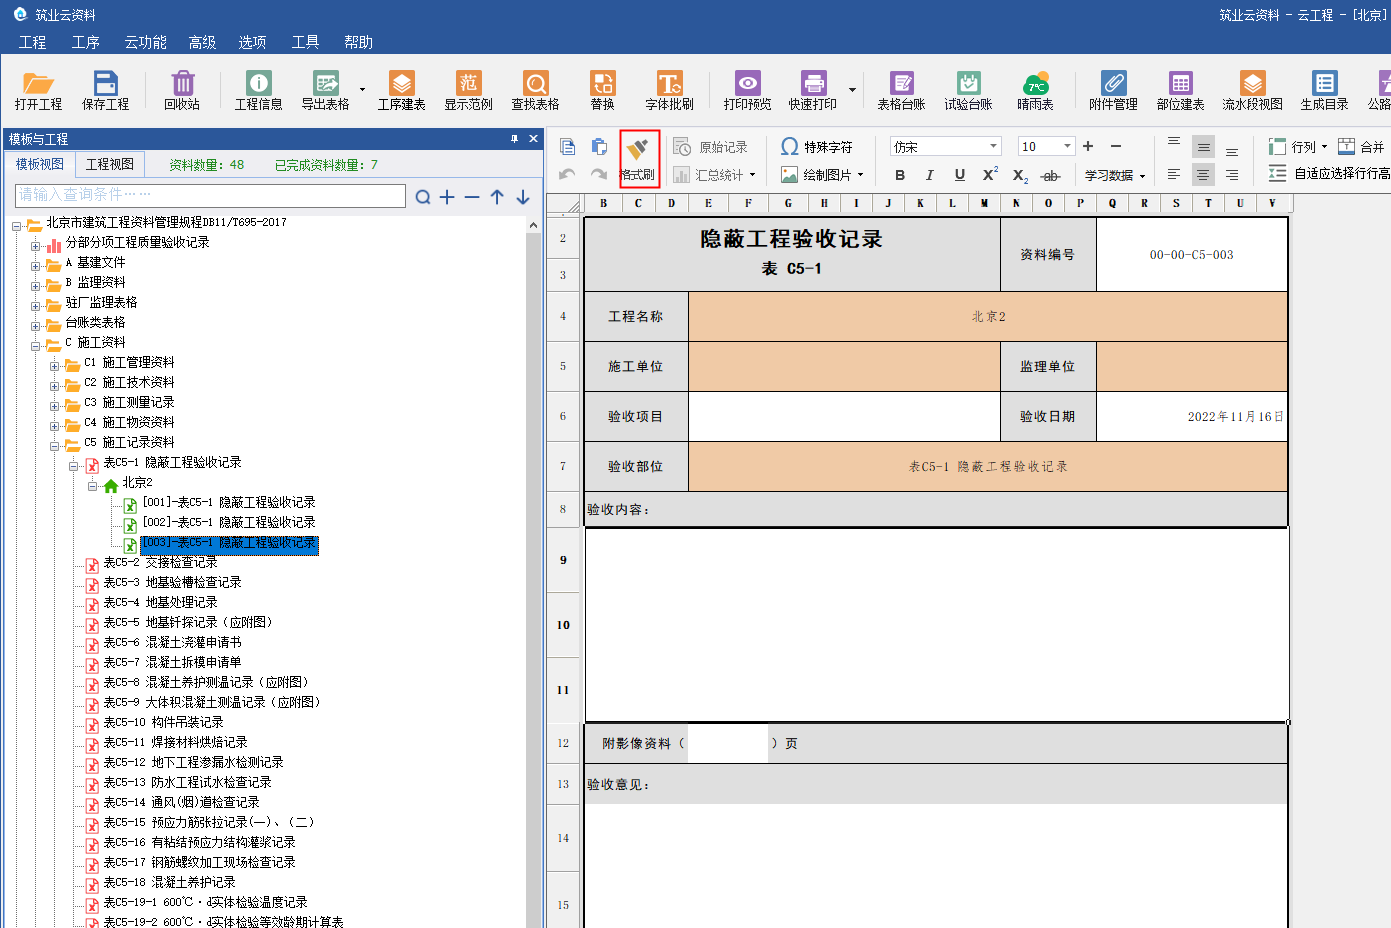Open the 云功能 menu
Image resolution: width=1391 pixels, height=928 pixels.
[145, 42]
